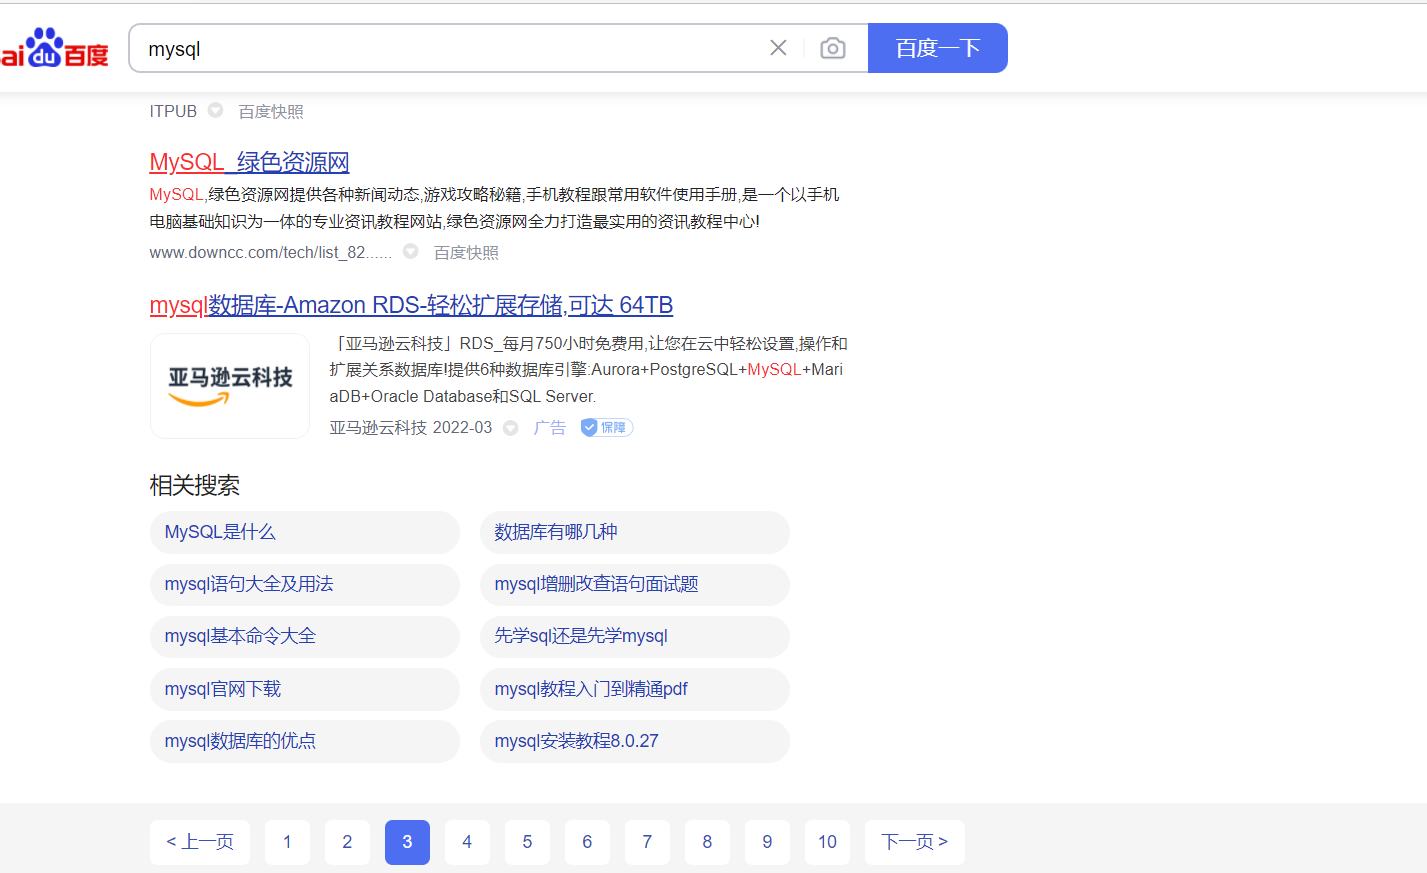This screenshot has width=1427, height=873.
Task: Click the 绿色资源网 result description text
Action: (494, 208)
